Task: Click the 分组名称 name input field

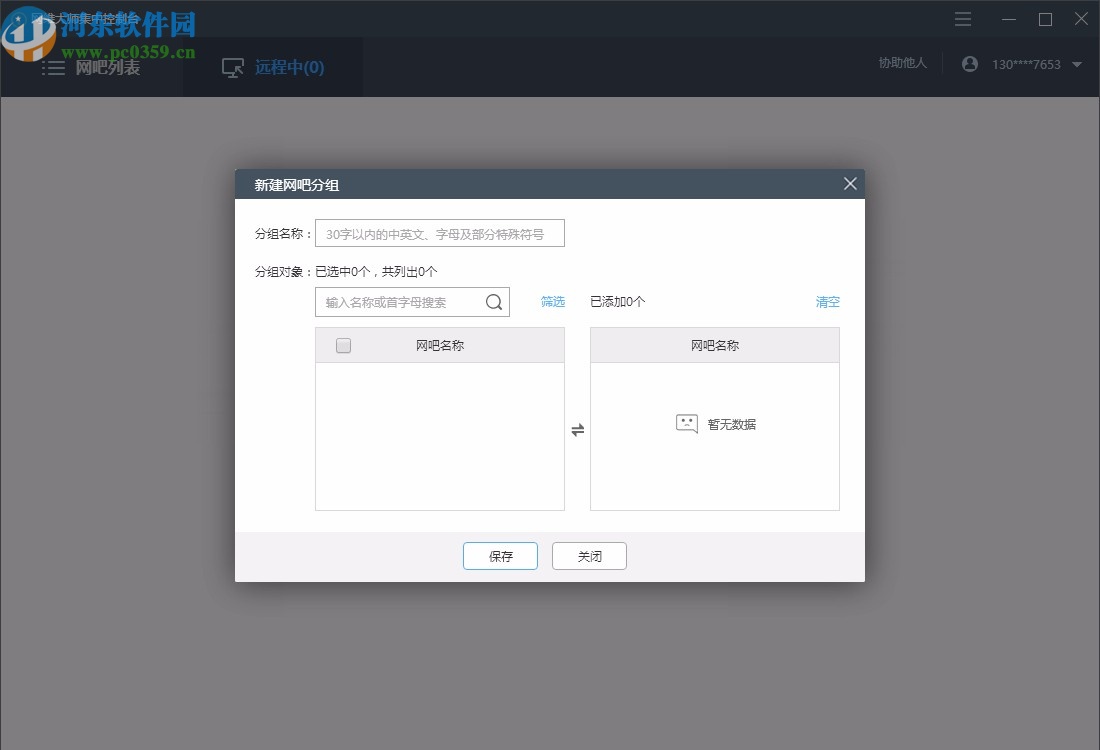Action: (439, 232)
